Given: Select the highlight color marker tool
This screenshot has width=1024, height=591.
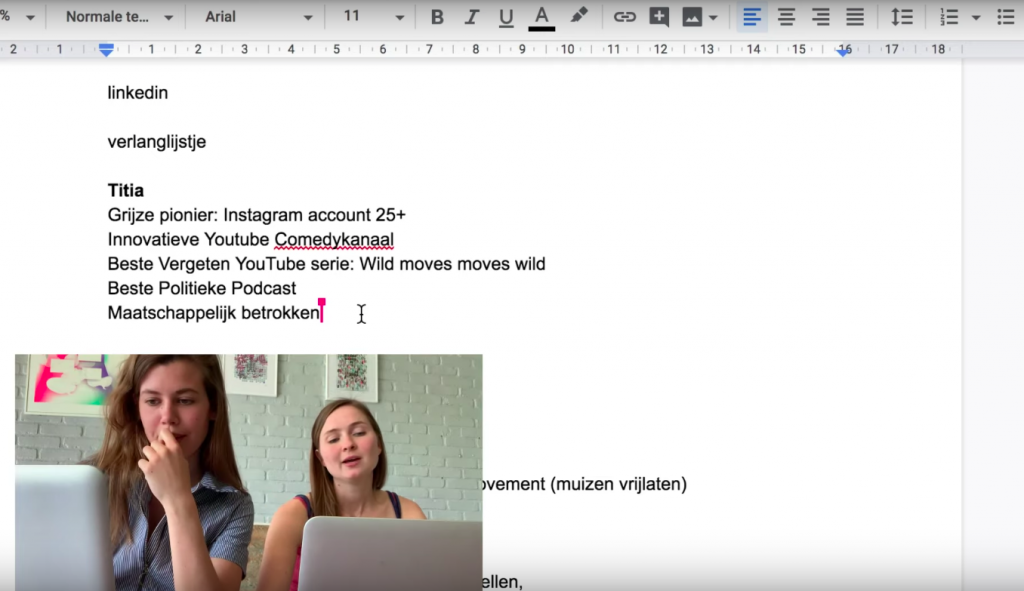Looking at the screenshot, I should 579,17.
